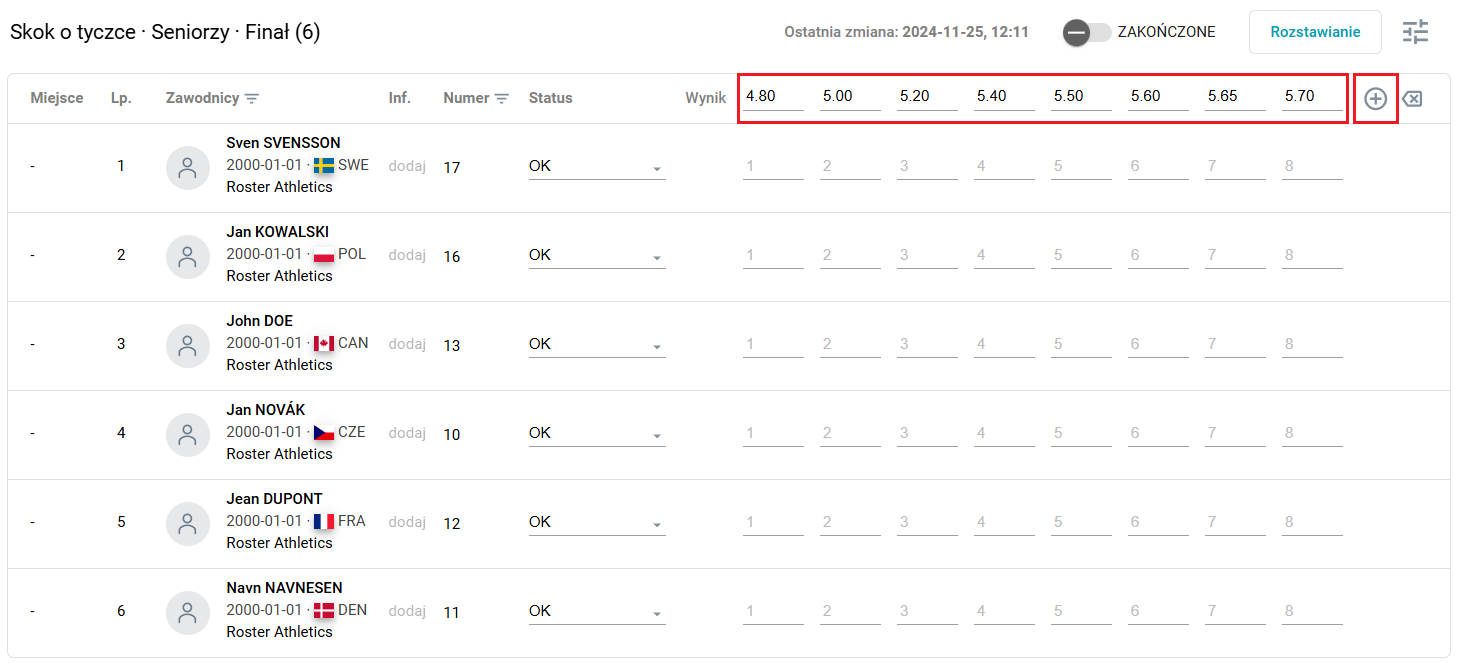Click the Skok o tyczce event title

click(73, 32)
